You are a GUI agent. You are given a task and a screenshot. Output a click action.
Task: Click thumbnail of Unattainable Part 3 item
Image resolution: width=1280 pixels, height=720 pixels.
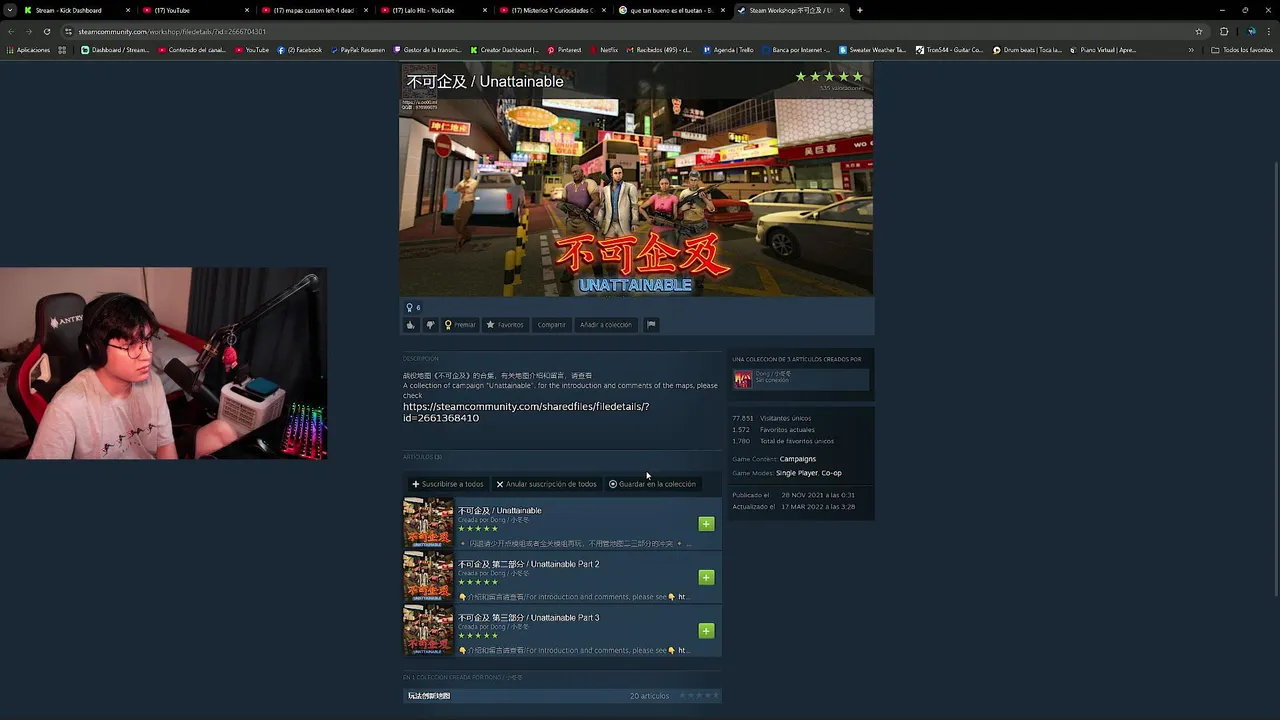(x=428, y=630)
